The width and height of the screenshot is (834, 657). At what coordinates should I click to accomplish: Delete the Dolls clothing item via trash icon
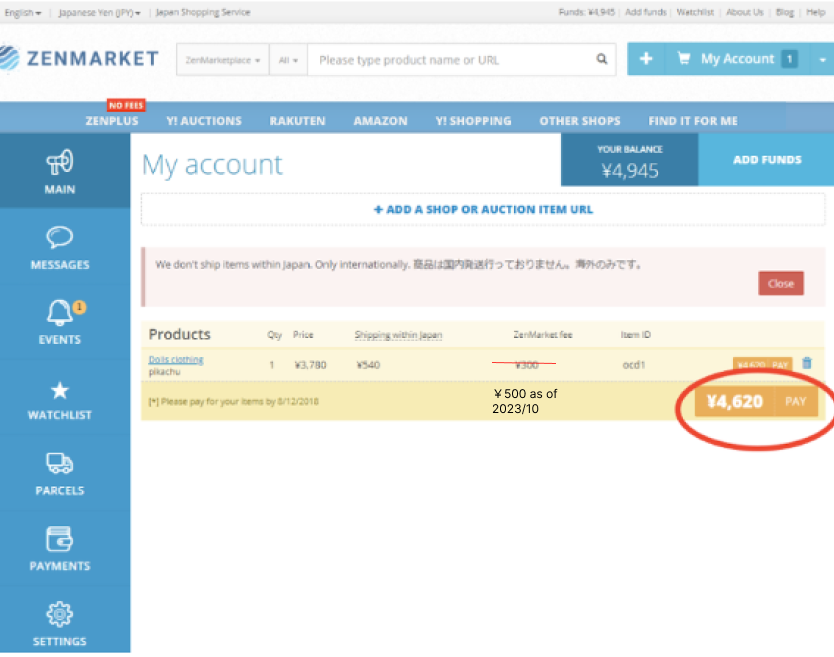[x=807, y=363]
